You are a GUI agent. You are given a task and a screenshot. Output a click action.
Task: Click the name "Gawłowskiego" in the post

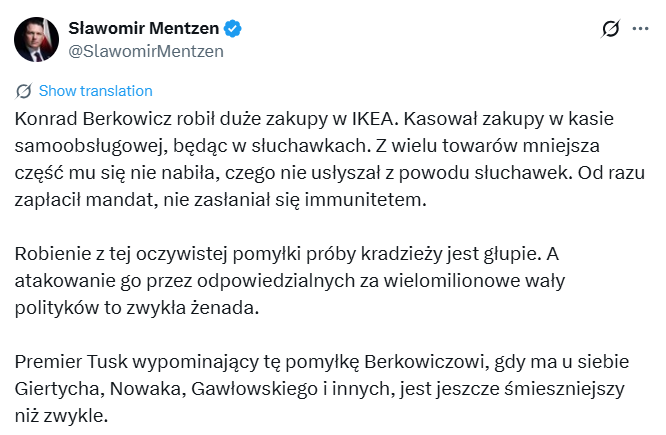point(247,387)
